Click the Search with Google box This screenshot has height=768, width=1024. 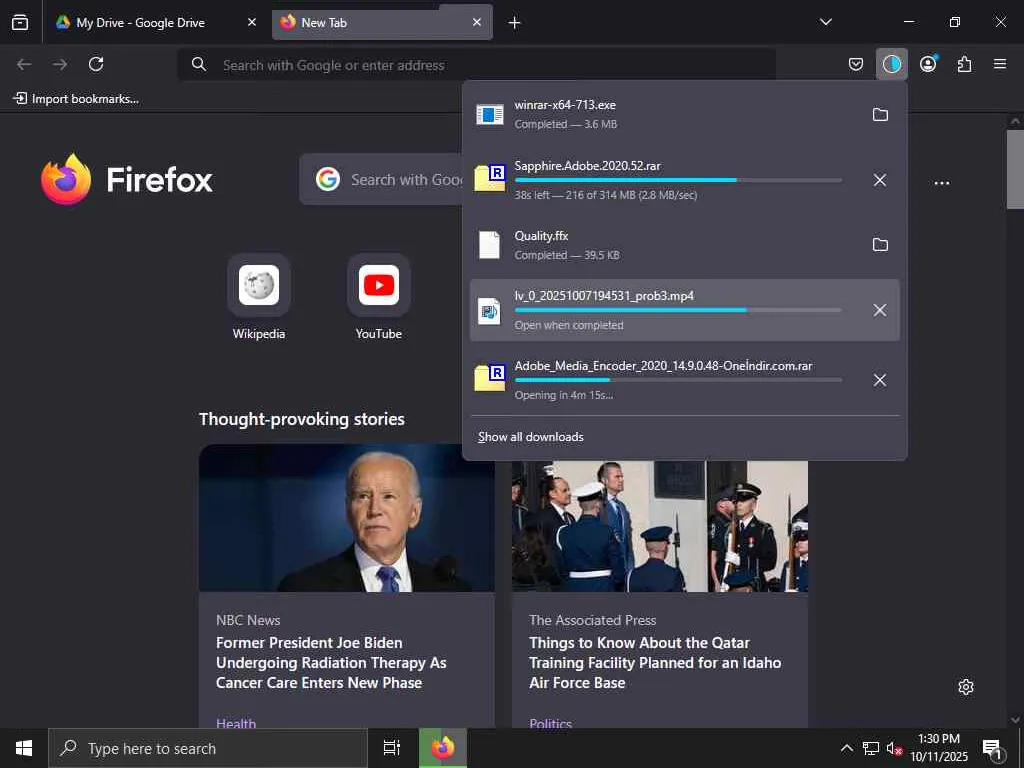(383, 180)
